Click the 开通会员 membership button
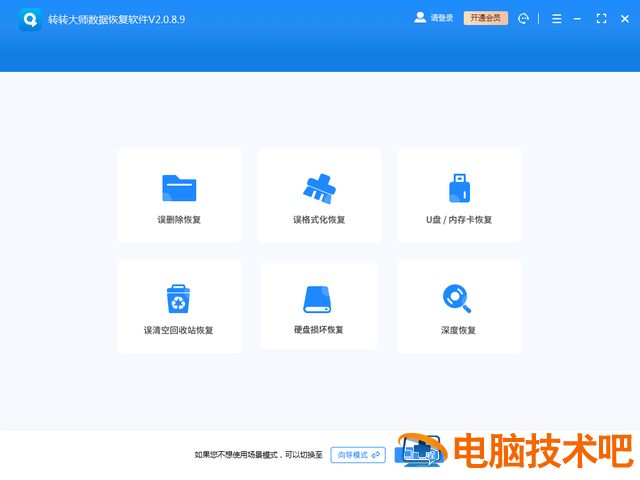Screen dimensions: 640x480 click(486, 18)
